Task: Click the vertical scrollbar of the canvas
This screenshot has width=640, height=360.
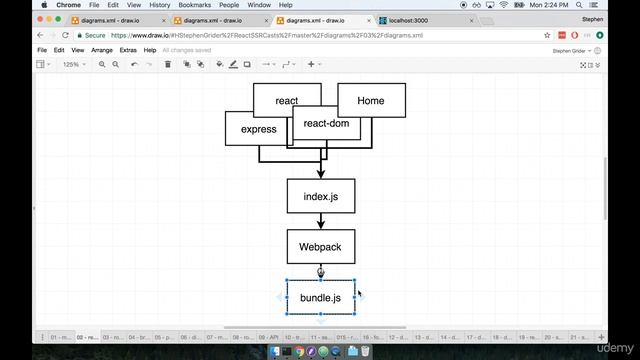Action: (605, 189)
